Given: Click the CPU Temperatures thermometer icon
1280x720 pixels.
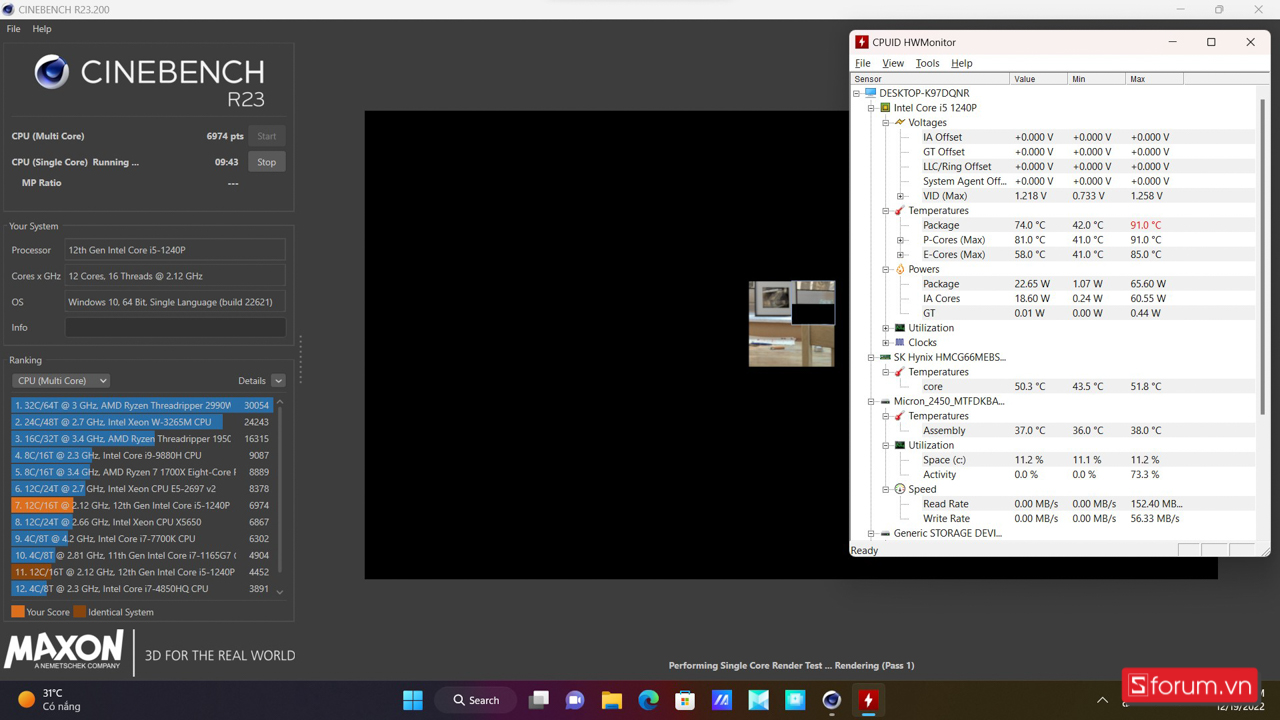Looking at the screenshot, I should coord(900,211).
